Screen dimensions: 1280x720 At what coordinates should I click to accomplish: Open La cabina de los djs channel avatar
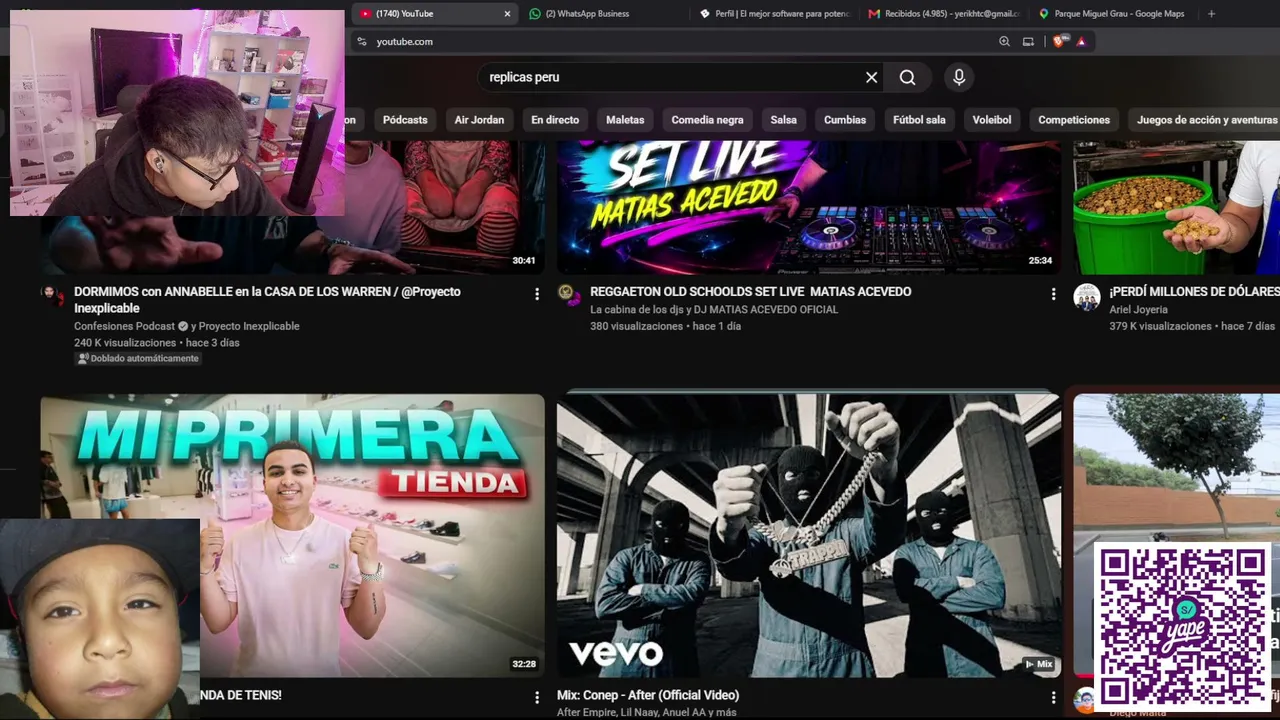569,296
